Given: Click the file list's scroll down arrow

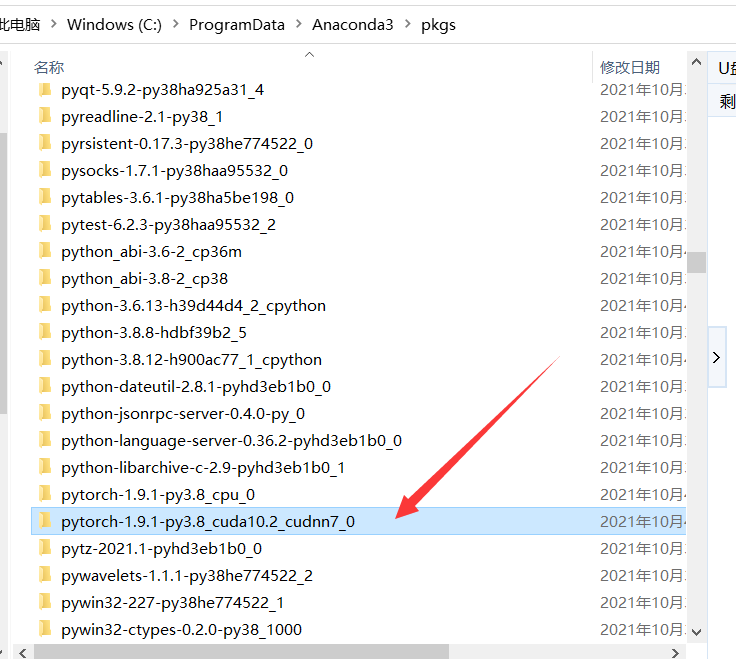Looking at the screenshot, I should tap(697, 632).
